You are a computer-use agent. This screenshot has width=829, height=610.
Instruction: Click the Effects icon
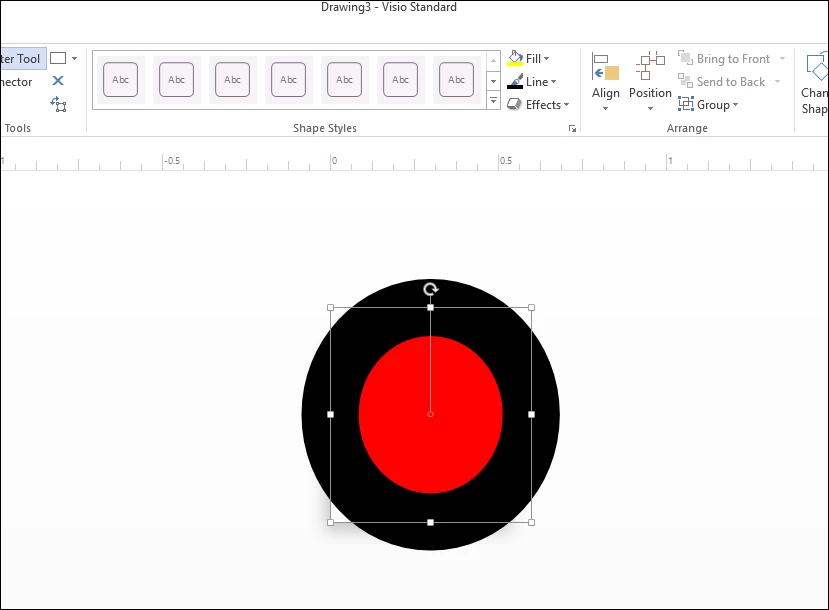pyautogui.click(x=514, y=104)
